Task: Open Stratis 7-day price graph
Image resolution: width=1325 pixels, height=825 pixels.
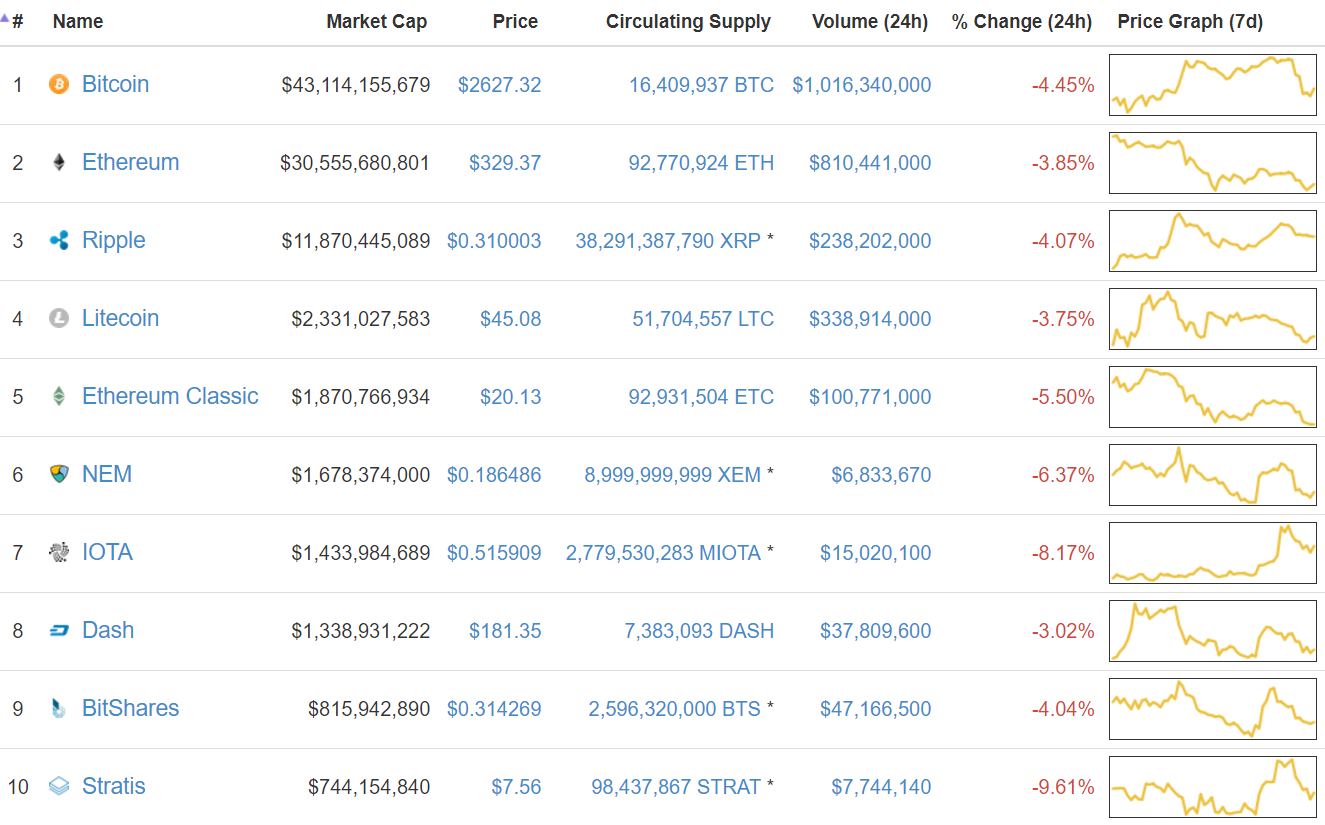Action: point(1212,787)
